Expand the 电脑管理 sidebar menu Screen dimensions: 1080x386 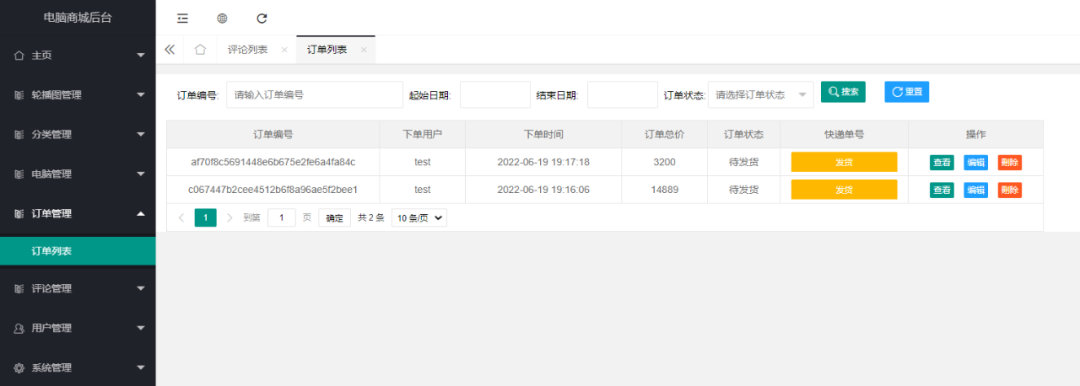pos(78,174)
